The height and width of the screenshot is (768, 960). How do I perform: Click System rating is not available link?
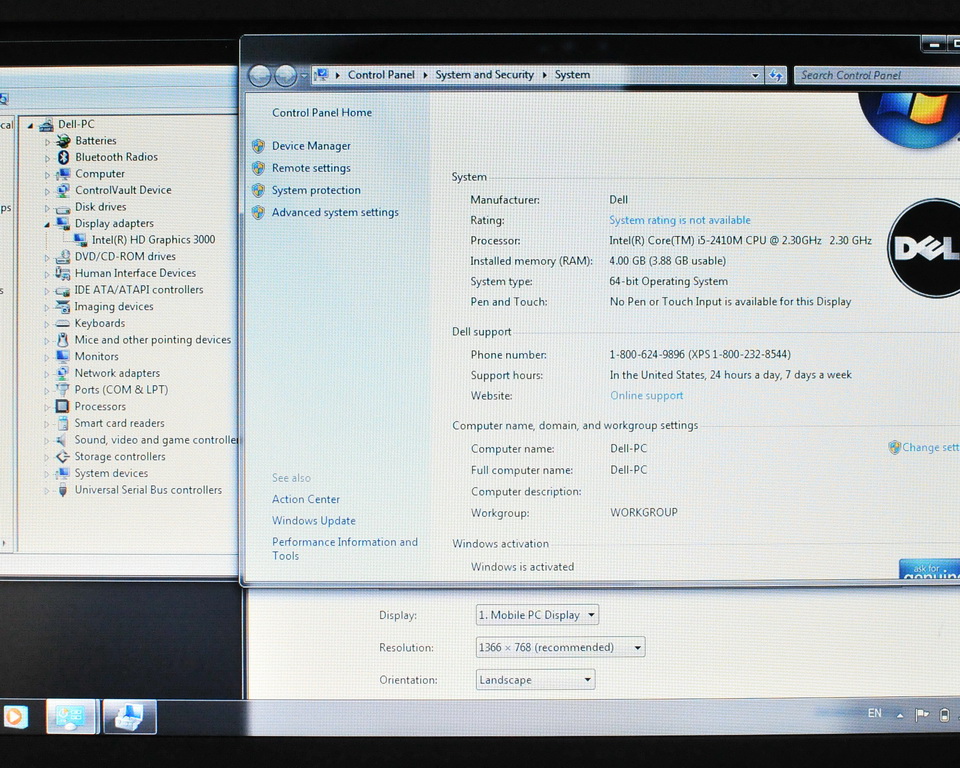[680, 220]
